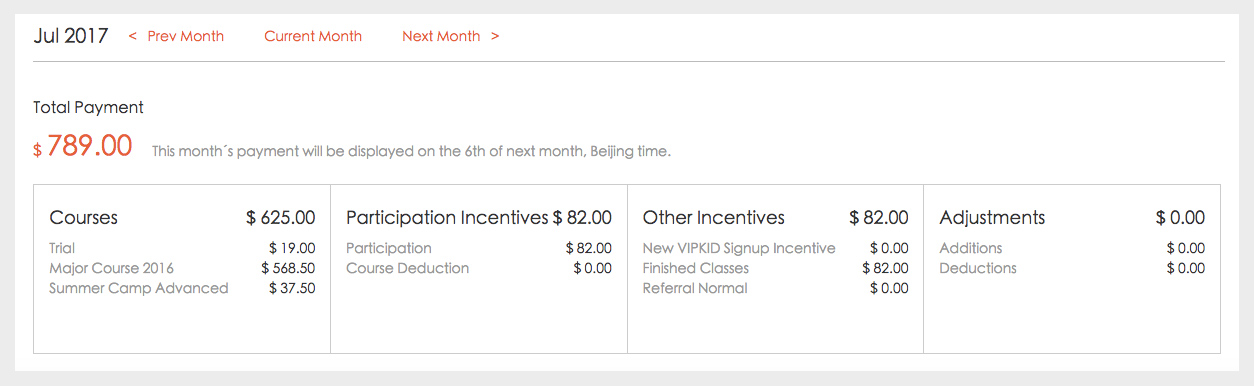Select the Referral Normal row
1254x386 pixels.
tap(776, 288)
